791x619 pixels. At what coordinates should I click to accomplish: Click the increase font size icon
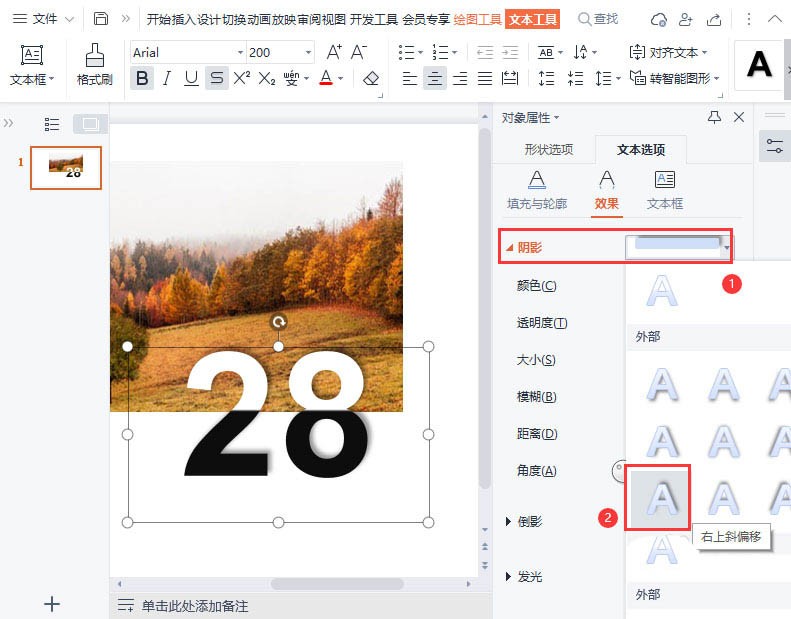334,52
